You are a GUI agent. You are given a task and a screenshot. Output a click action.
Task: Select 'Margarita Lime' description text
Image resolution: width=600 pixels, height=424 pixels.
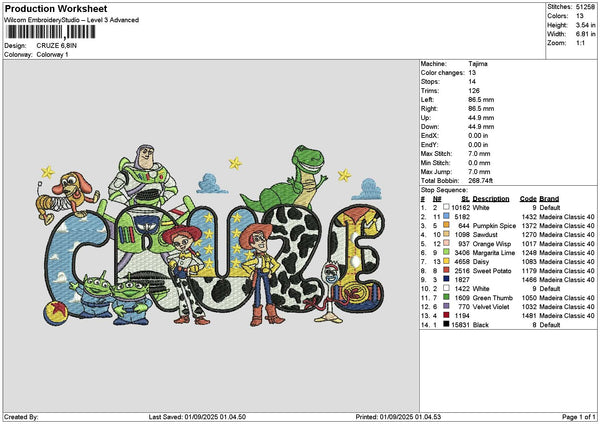[x=494, y=253]
